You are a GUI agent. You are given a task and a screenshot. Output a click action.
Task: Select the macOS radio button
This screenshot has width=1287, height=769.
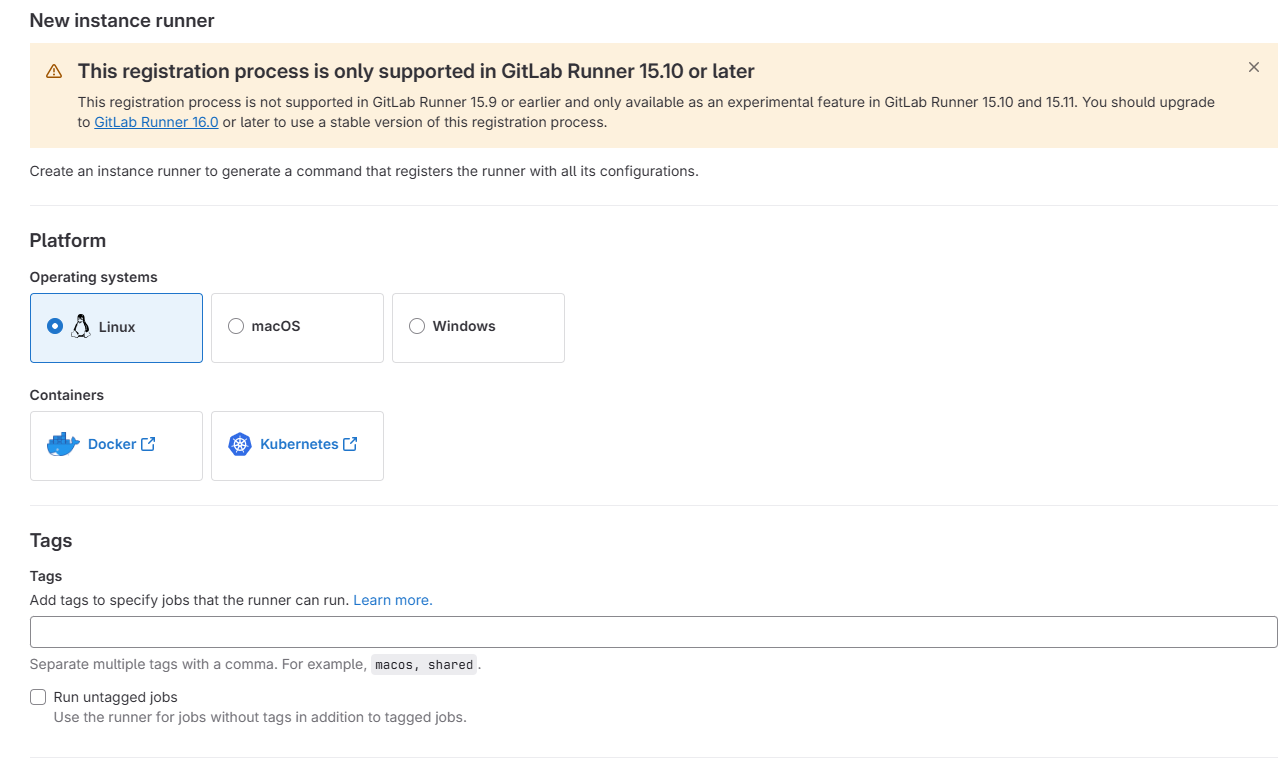click(236, 326)
